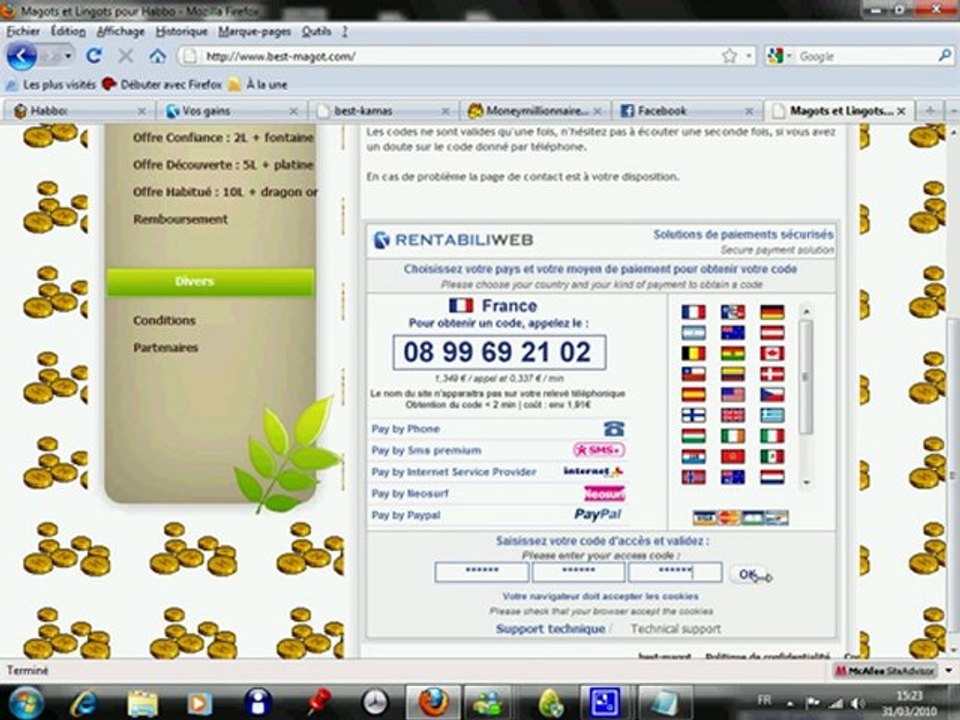Image resolution: width=960 pixels, height=720 pixels.
Task: Choose the Norway flag
Action: pyautogui.click(x=694, y=478)
